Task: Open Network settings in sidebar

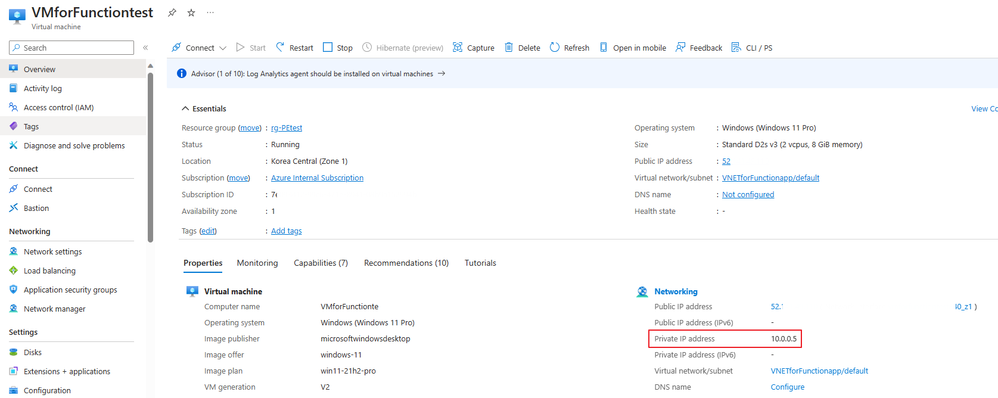Action: point(52,252)
